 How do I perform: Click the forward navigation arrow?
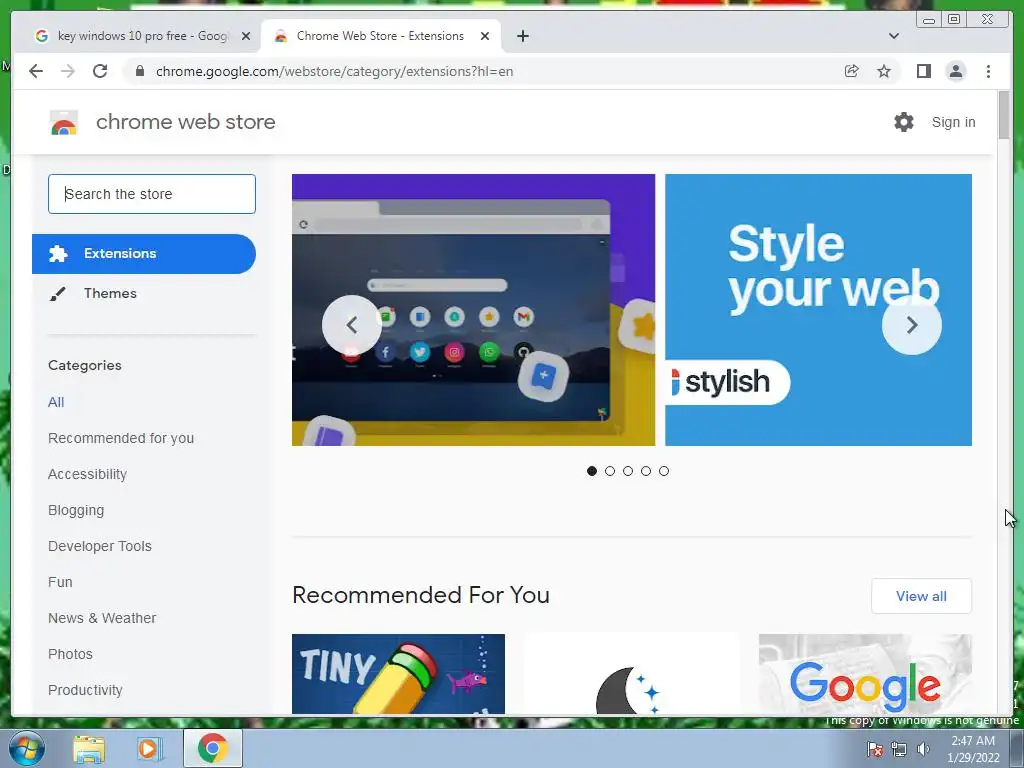68,71
